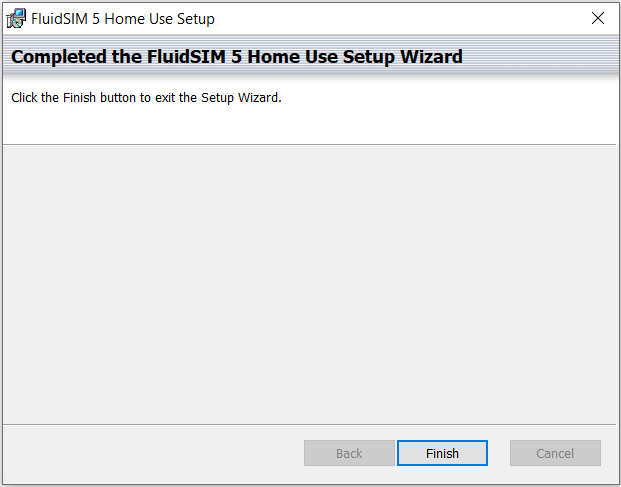
Task: Click the word 'Finish' in the instruction sentence
Action: tap(79, 98)
